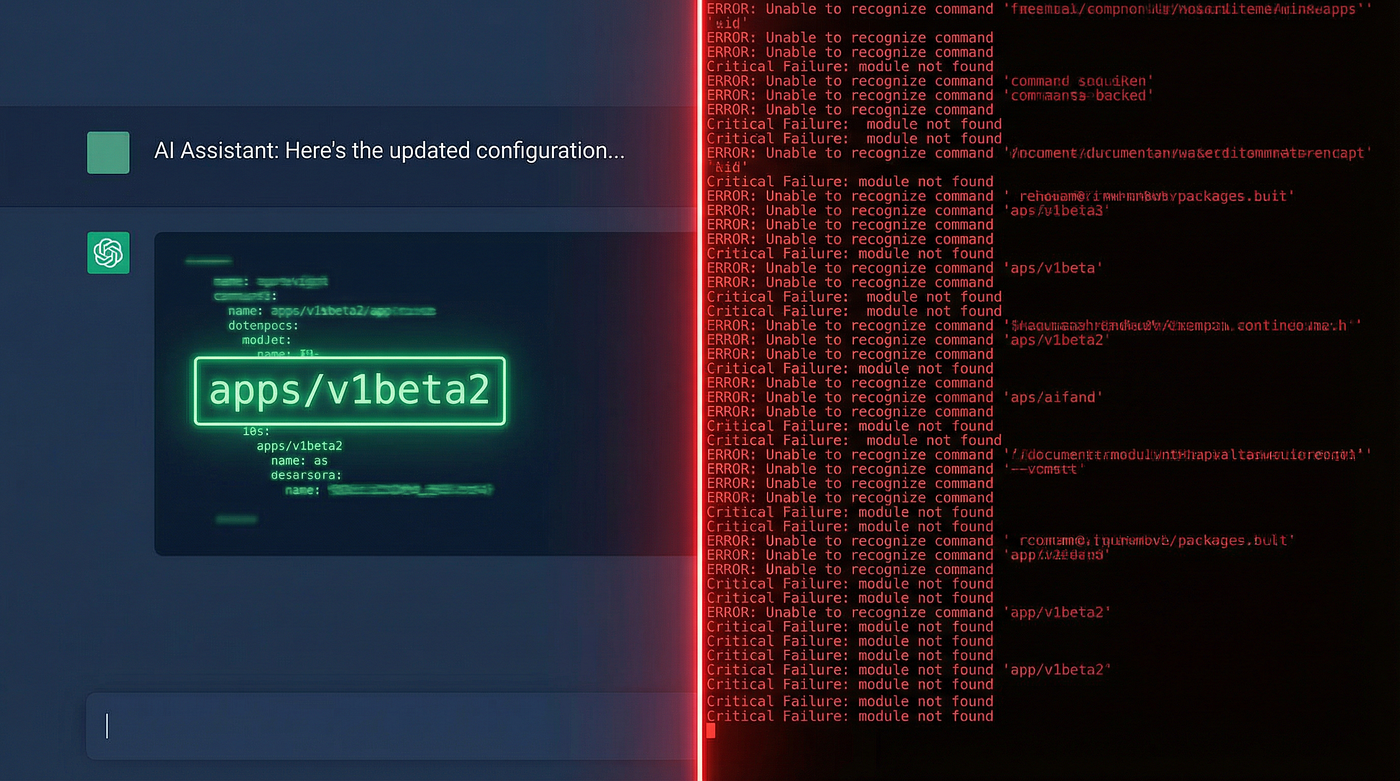Image resolution: width=1400 pixels, height=781 pixels.
Task: Focus the message input field at the bottom
Action: (390, 726)
